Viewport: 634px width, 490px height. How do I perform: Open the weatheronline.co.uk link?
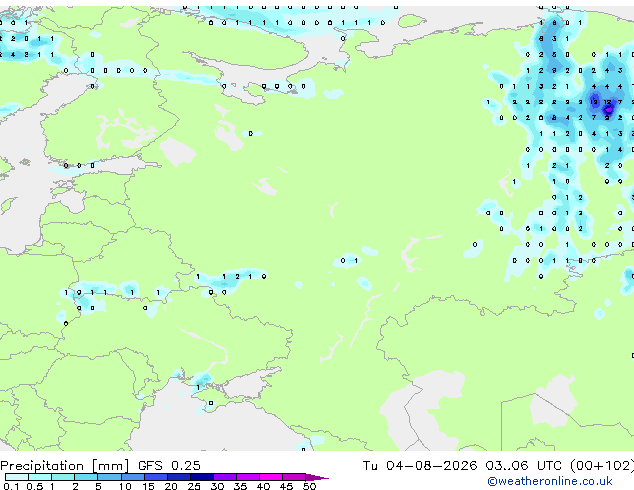click(550, 481)
